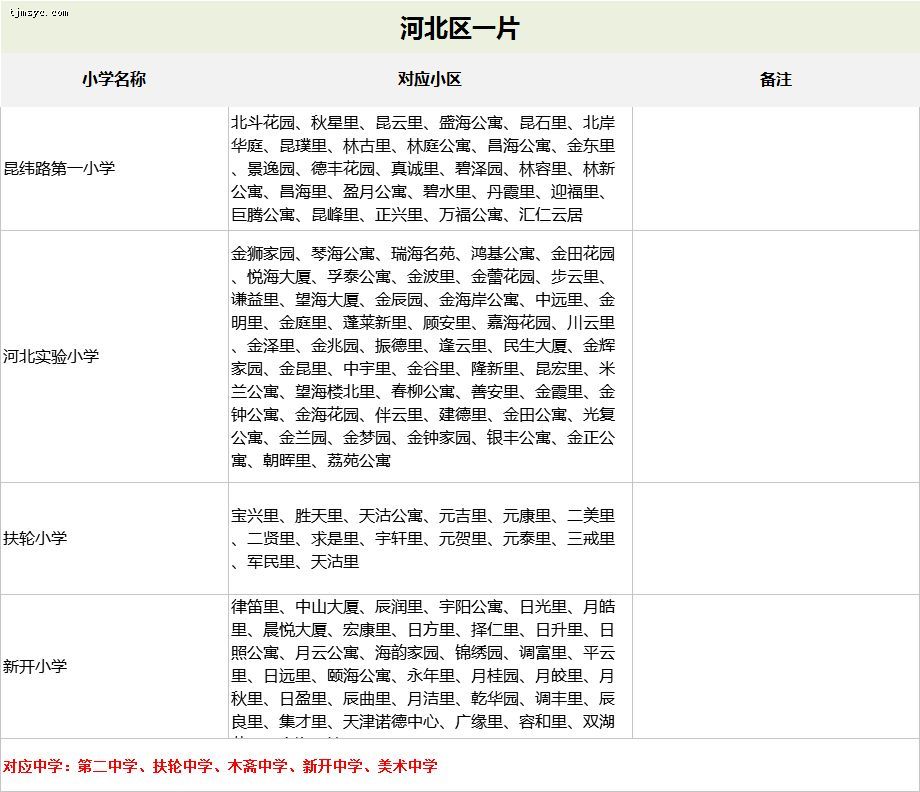The image size is (920, 792).
Task: Click the empty 备注 cell for 昆纬路第一小学
Action: click(x=775, y=168)
